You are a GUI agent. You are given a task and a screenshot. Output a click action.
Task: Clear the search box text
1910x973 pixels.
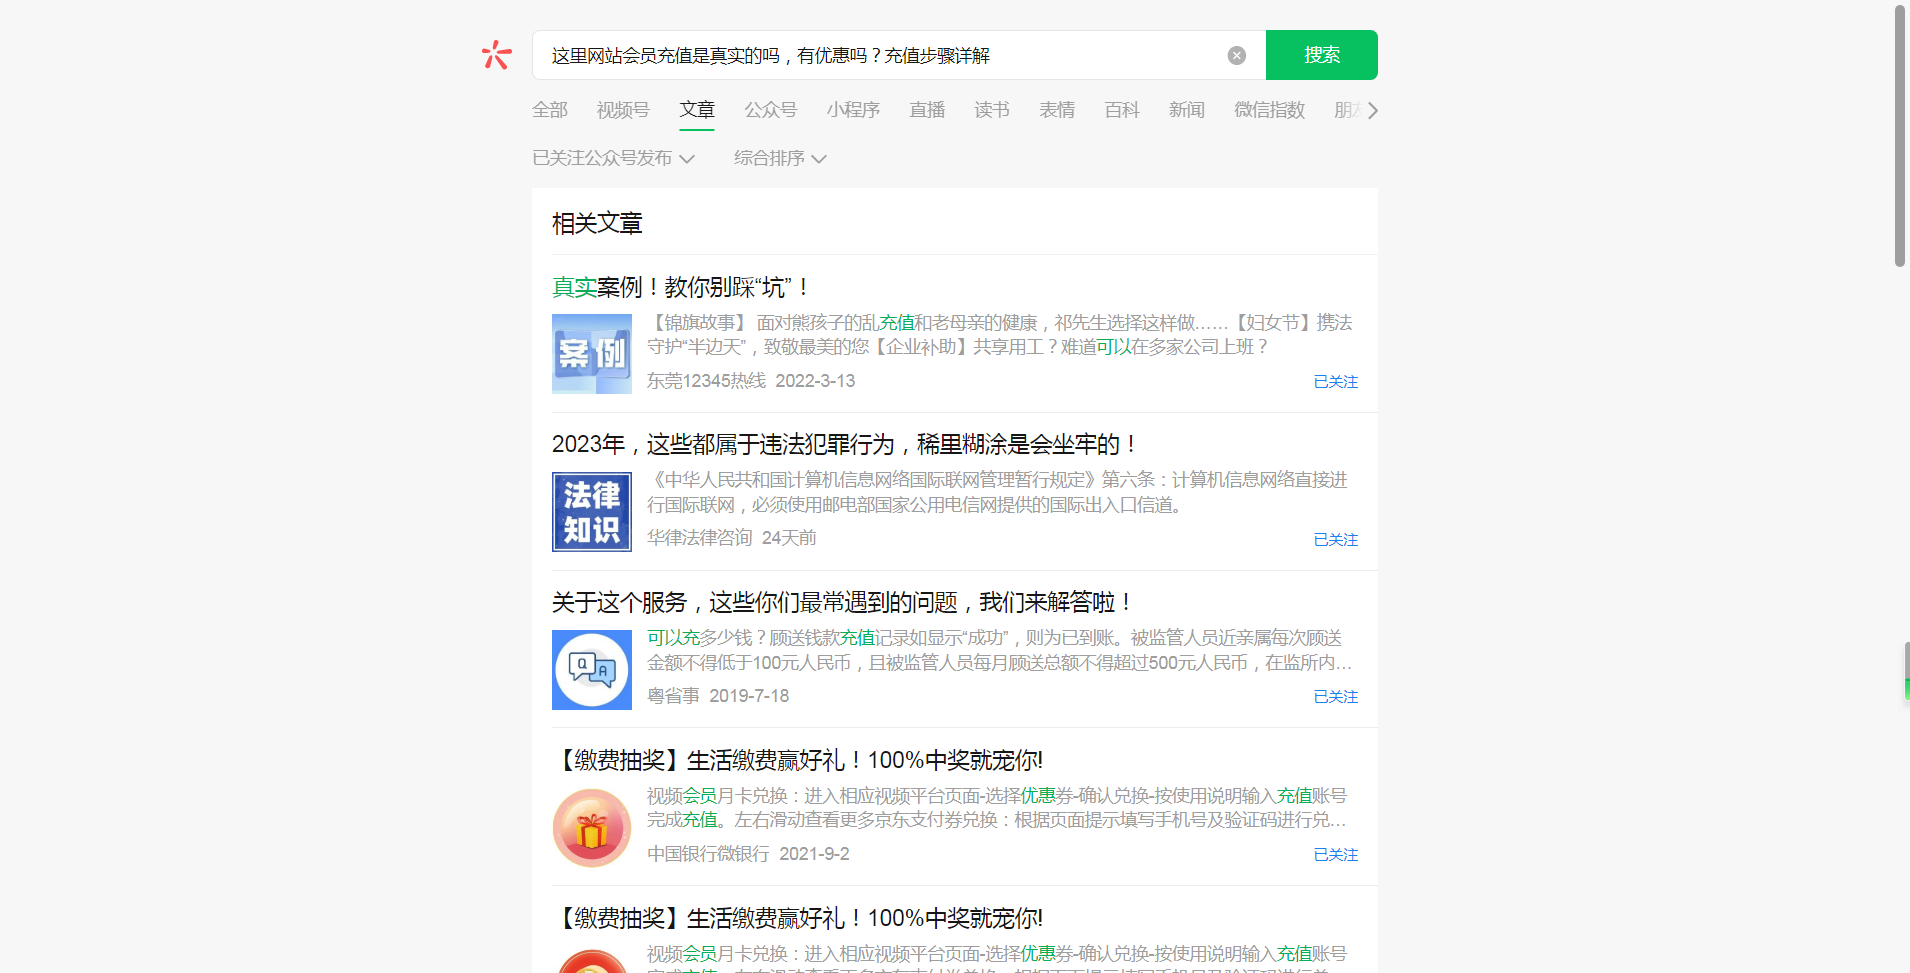(x=1237, y=56)
